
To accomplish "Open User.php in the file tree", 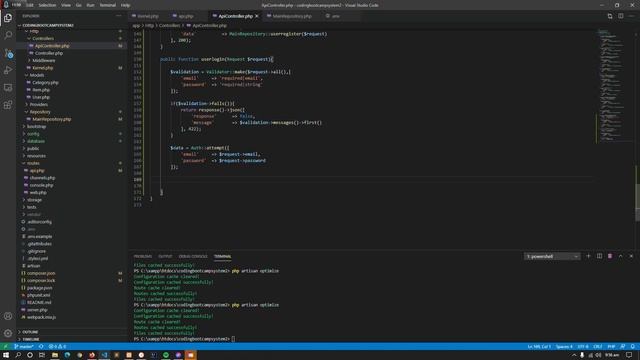I will click(x=41, y=97).
